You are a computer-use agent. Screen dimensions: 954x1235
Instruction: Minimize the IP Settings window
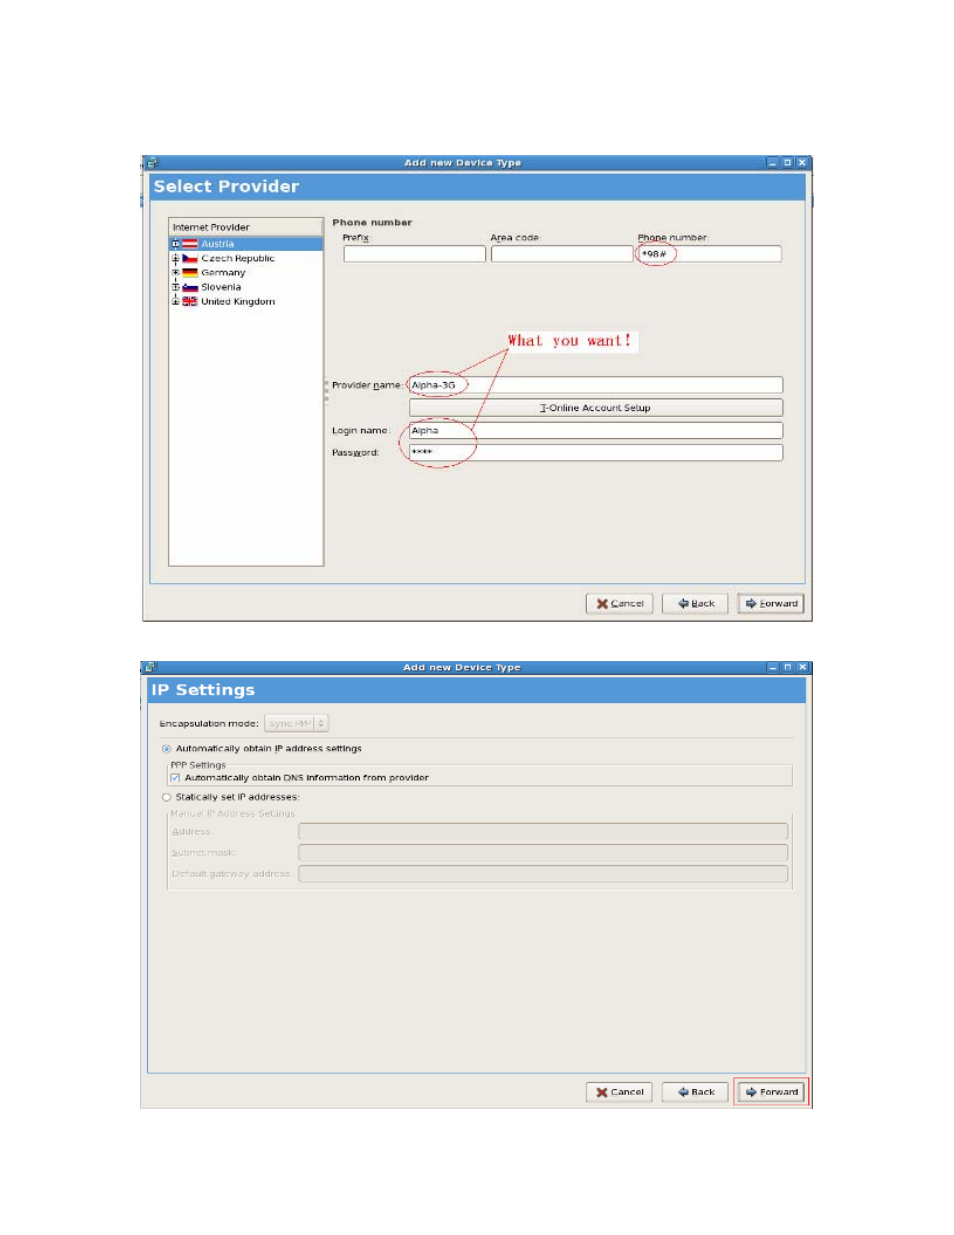pyautogui.click(x=772, y=667)
